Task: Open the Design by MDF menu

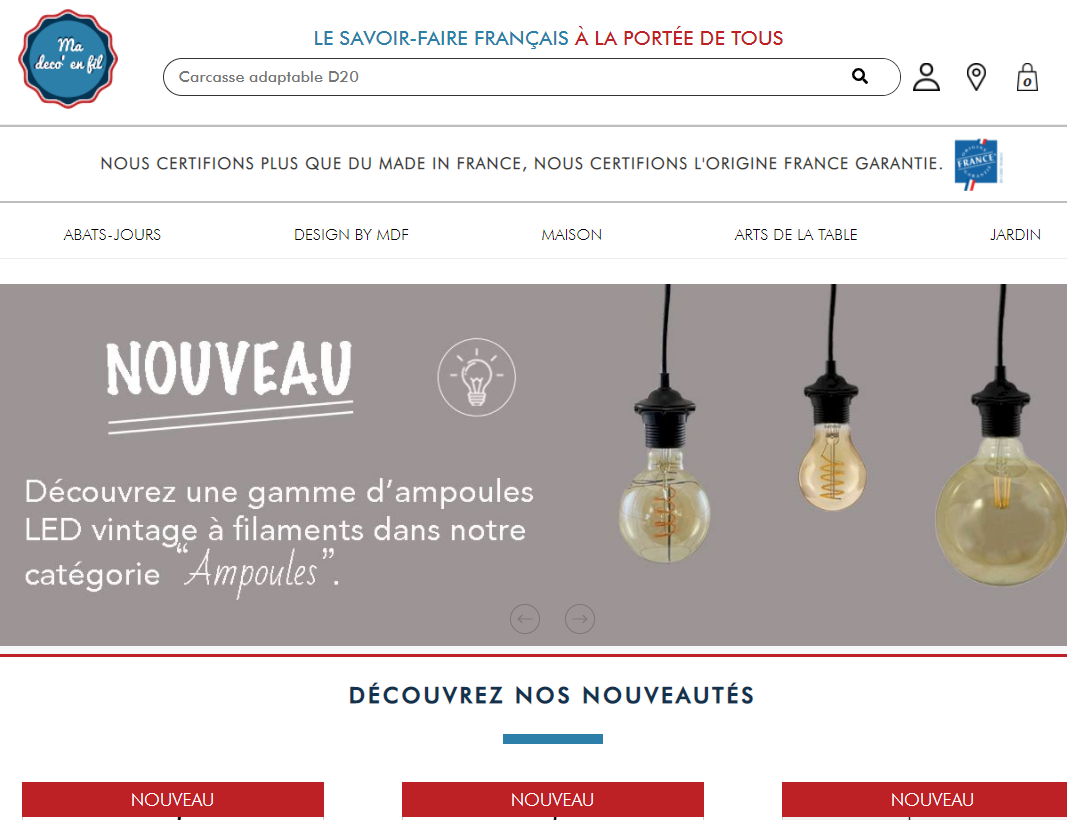Action: click(351, 235)
